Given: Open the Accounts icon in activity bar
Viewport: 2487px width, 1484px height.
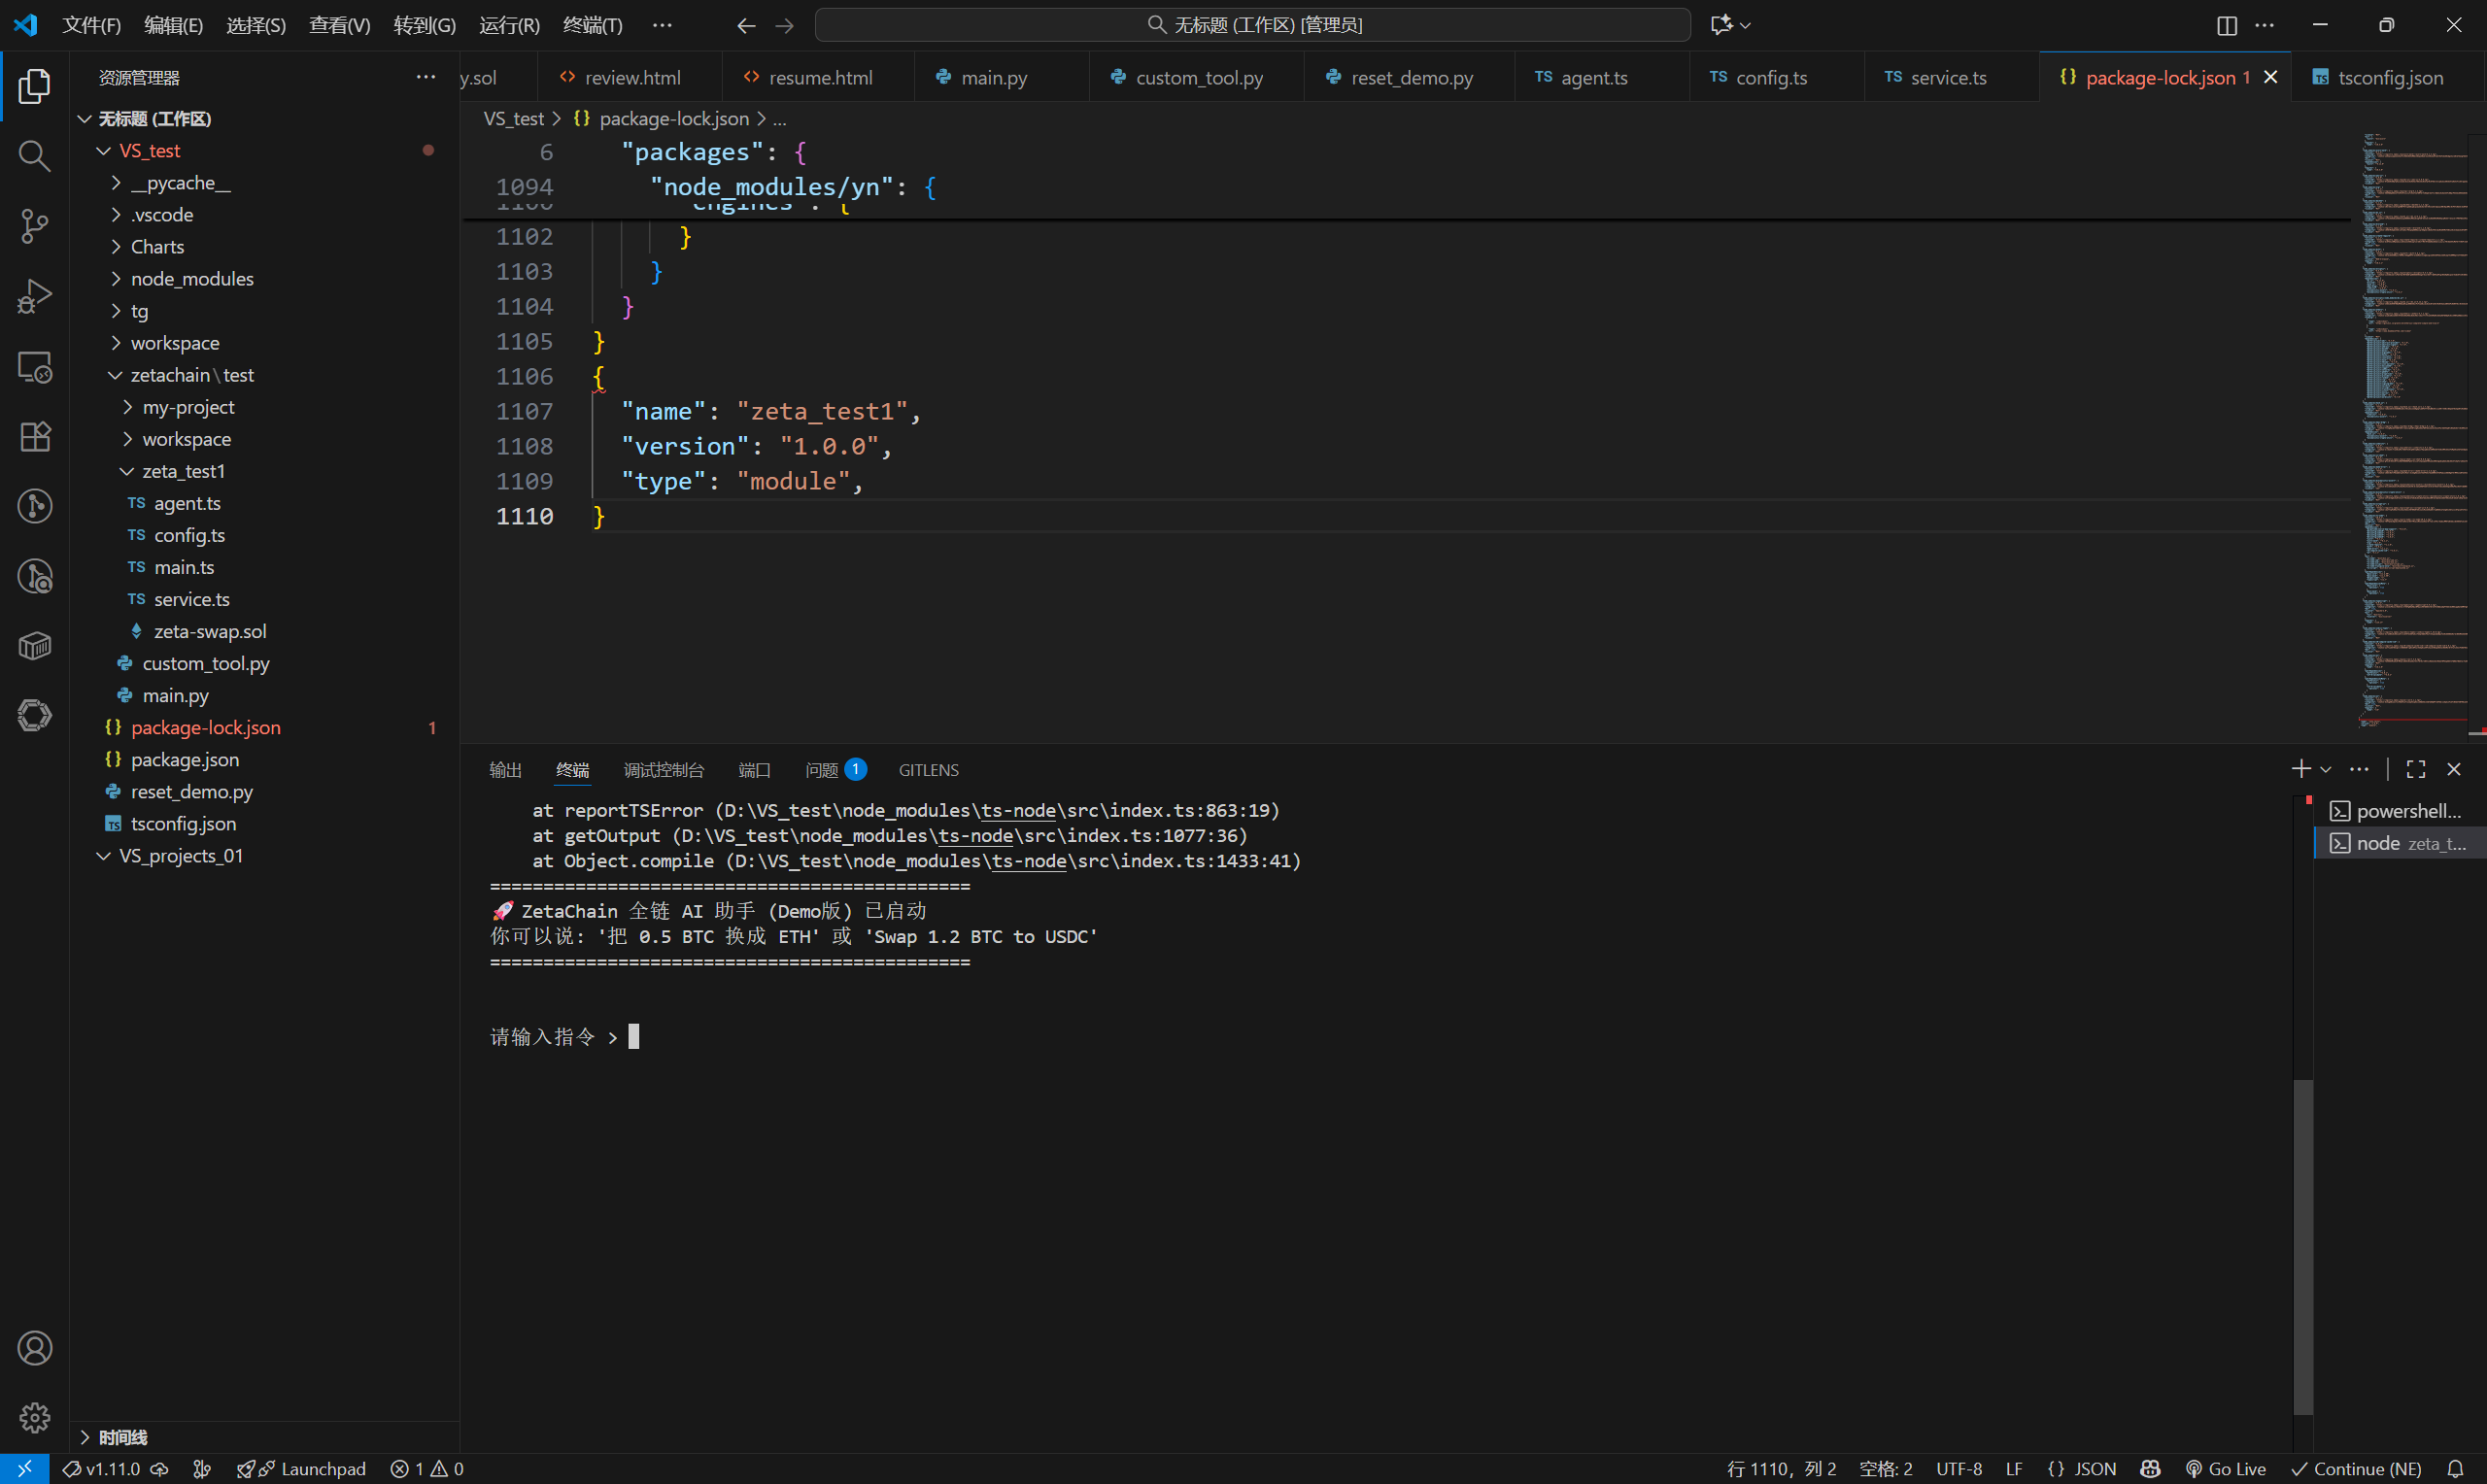Looking at the screenshot, I should 34,1348.
